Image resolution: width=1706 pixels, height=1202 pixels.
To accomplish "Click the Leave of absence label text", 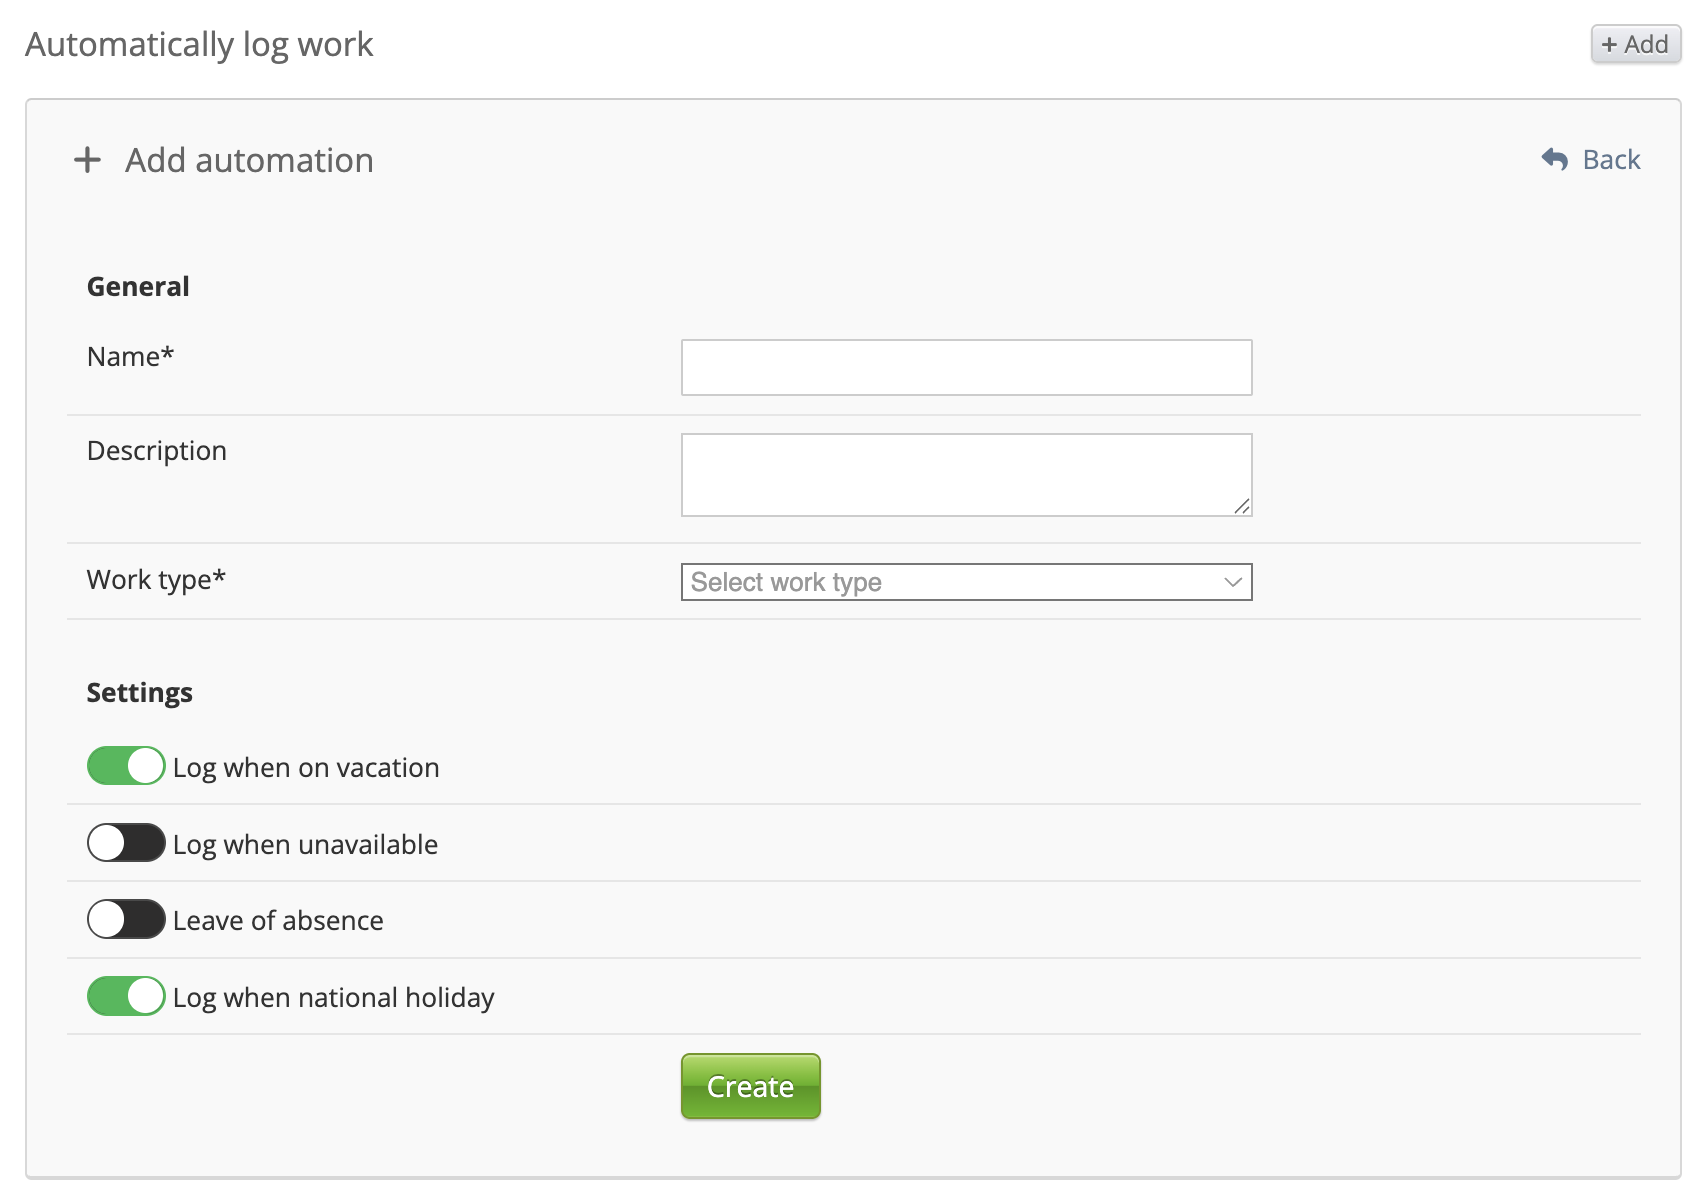I will [278, 921].
